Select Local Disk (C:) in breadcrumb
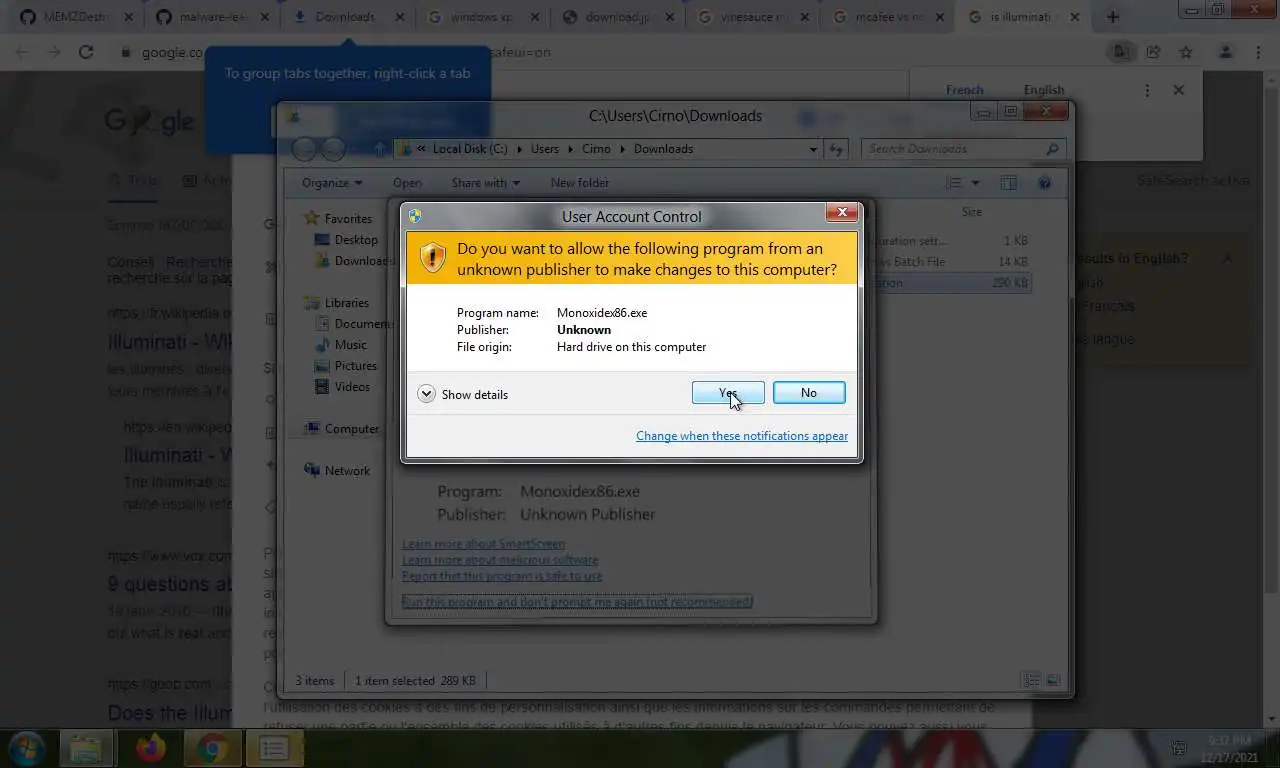The width and height of the screenshot is (1280, 768). click(470, 149)
